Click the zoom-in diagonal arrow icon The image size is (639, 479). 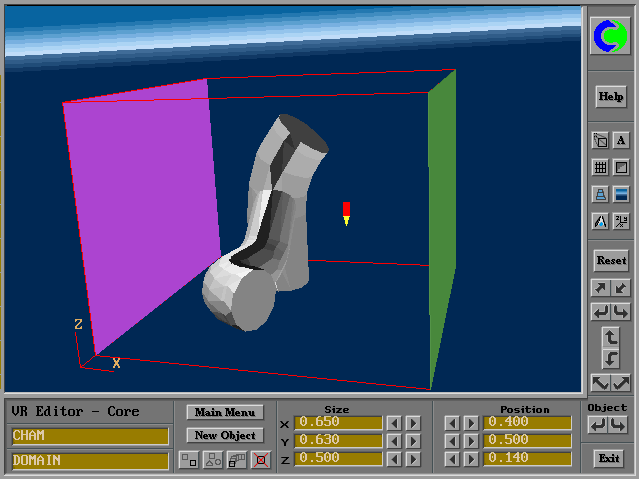[601, 288]
